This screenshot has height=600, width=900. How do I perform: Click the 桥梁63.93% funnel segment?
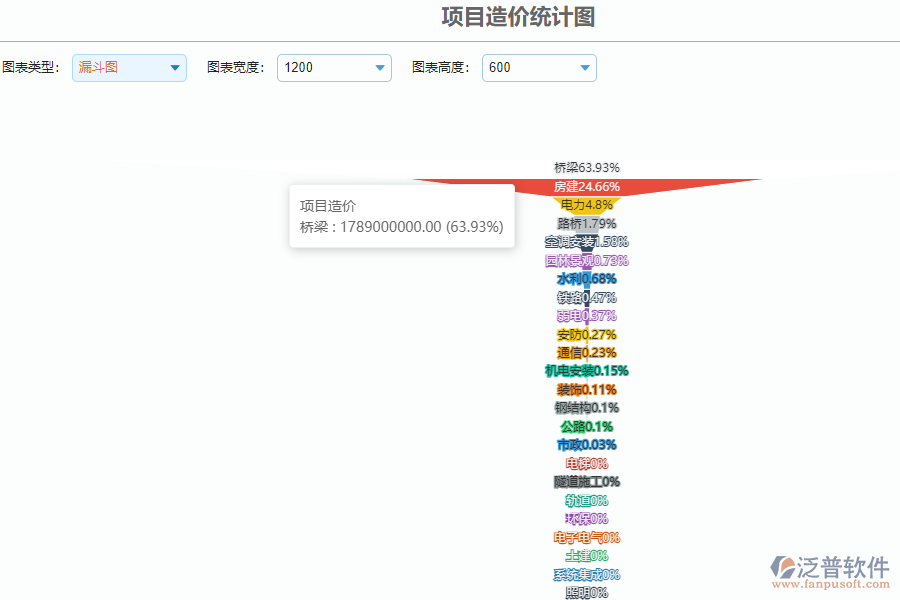pyautogui.click(x=588, y=168)
